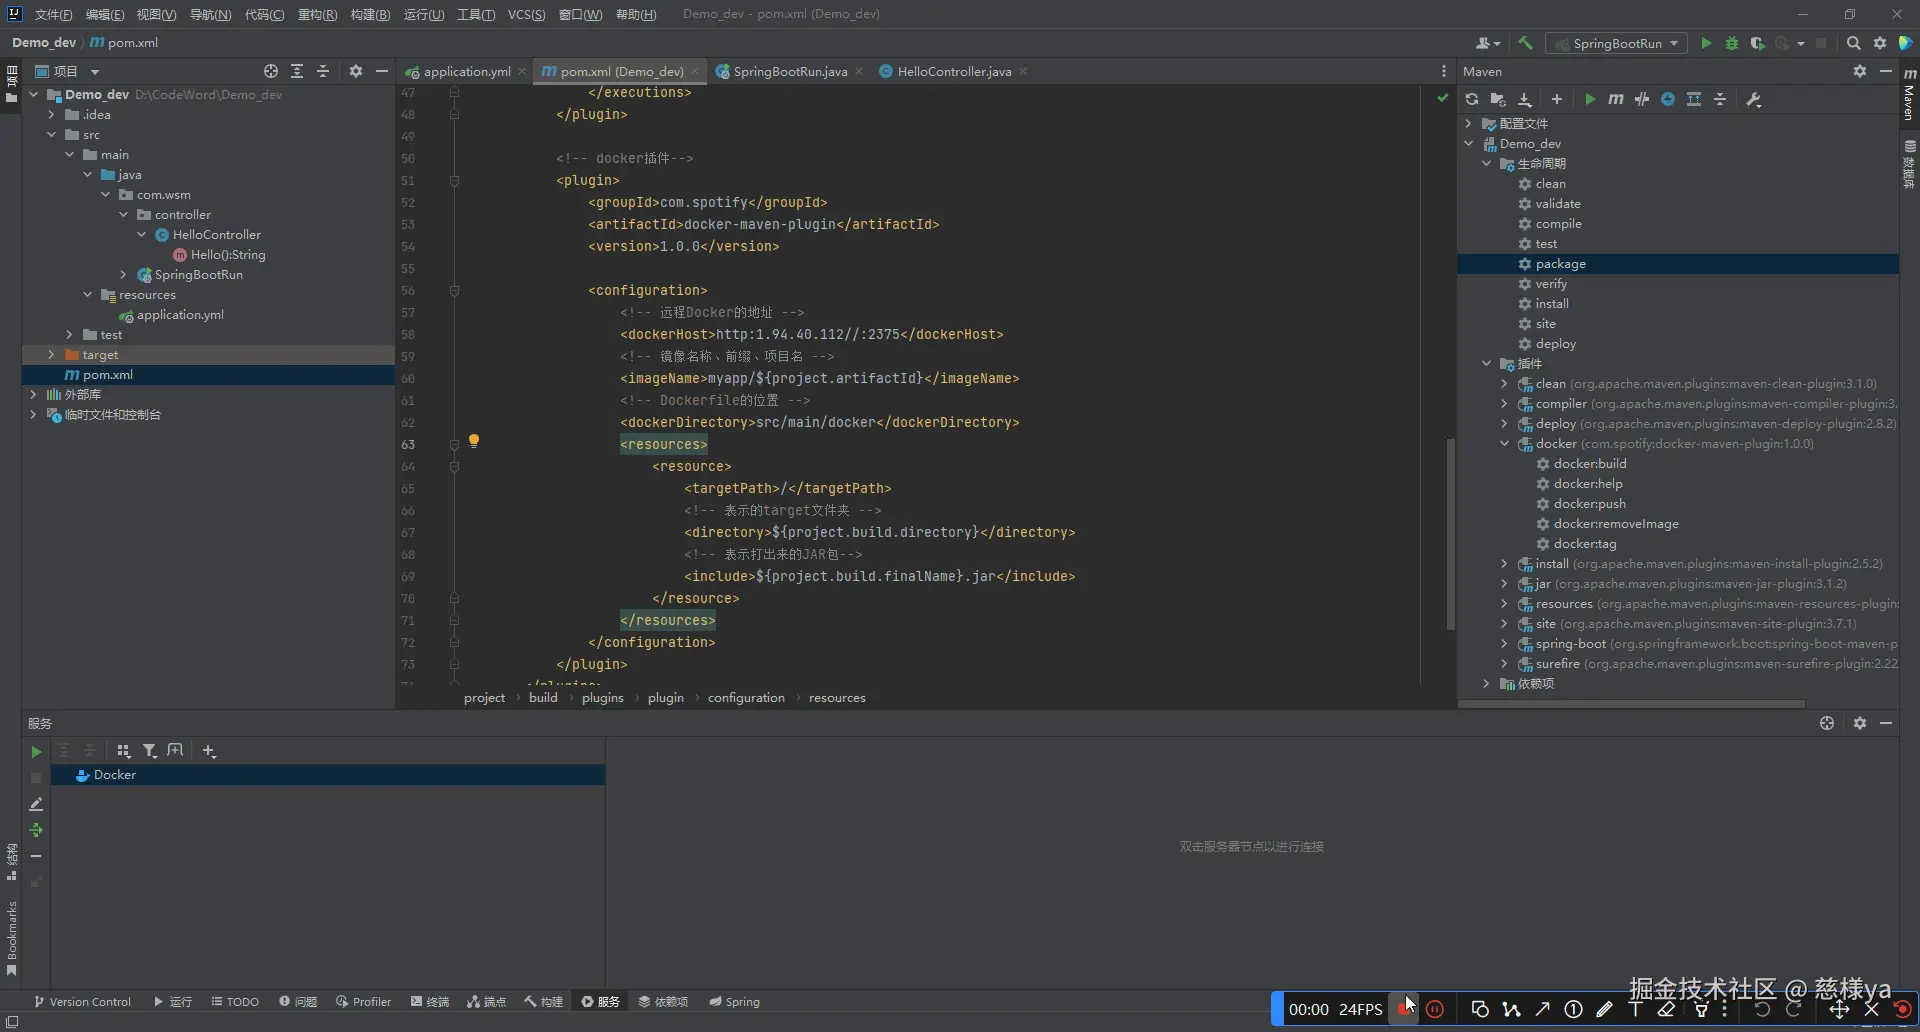Expand 依赖项 node in Maven panel
Screen dimensions: 1920x1032
click(x=1486, y=684)
